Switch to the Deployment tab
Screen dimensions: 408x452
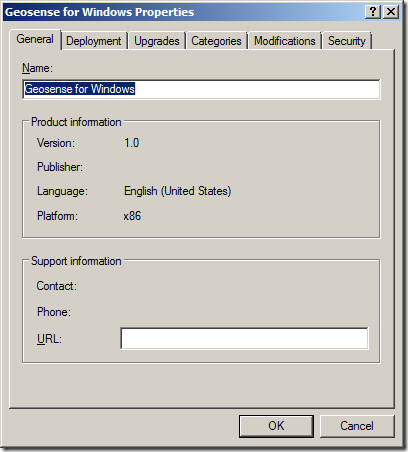(94, 41)
